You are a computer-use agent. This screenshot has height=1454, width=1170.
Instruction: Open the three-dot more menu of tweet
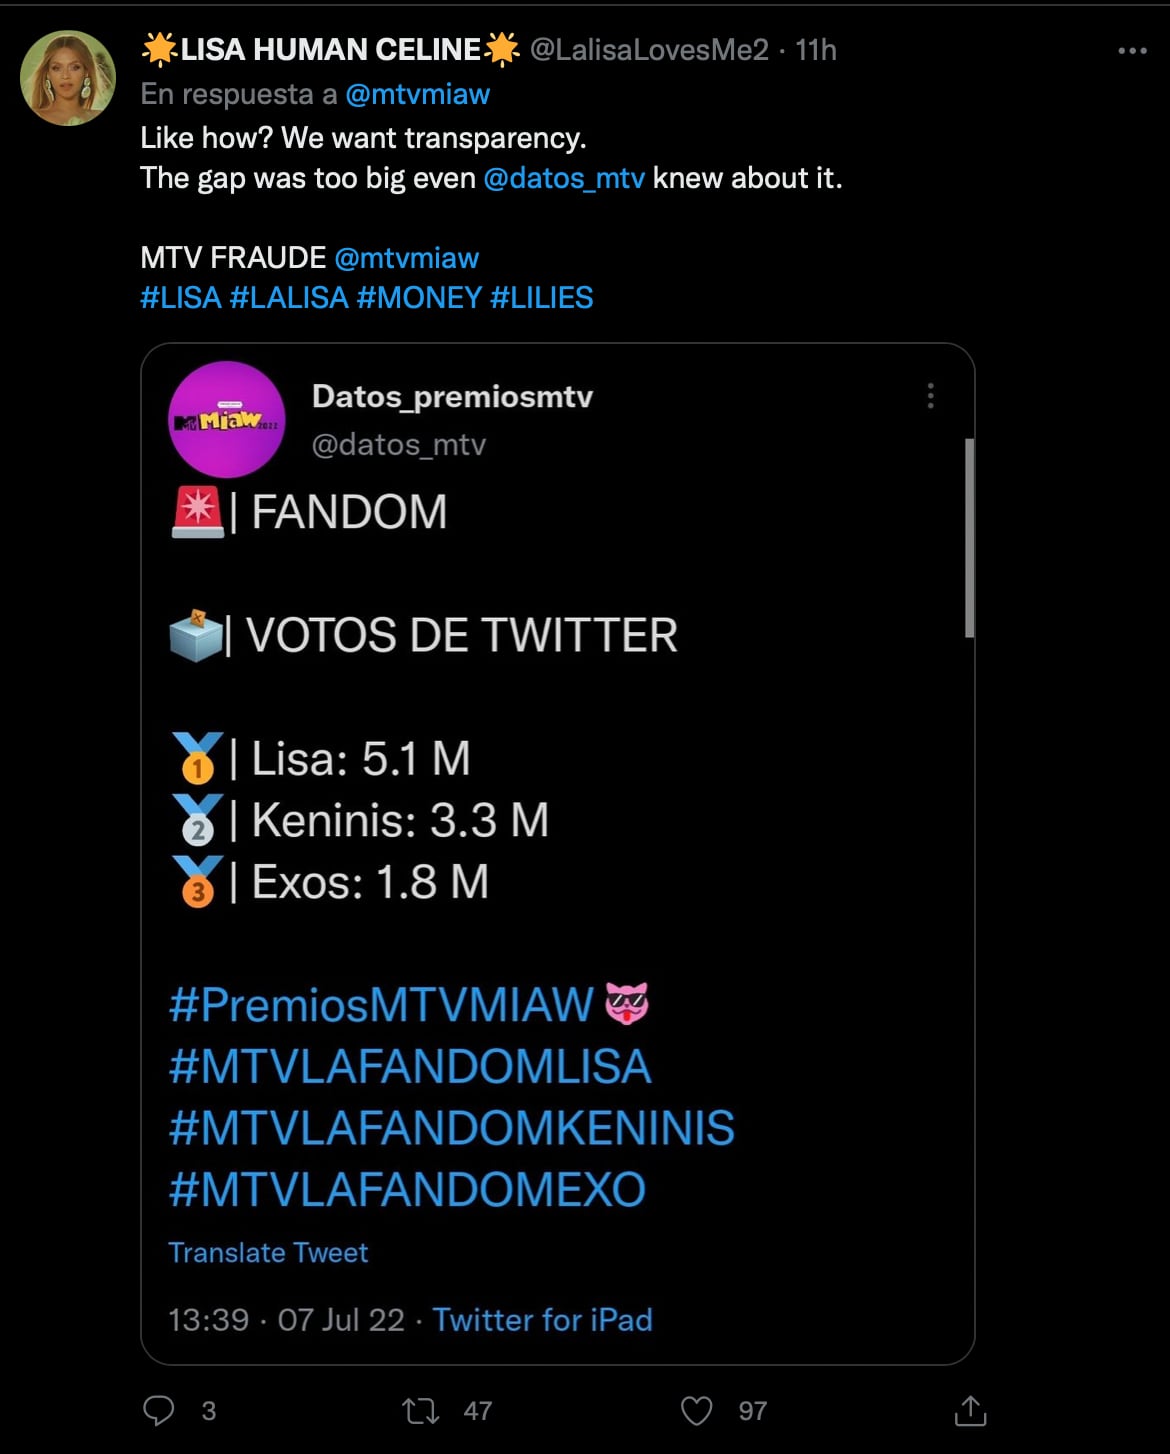click(1132, 51)
